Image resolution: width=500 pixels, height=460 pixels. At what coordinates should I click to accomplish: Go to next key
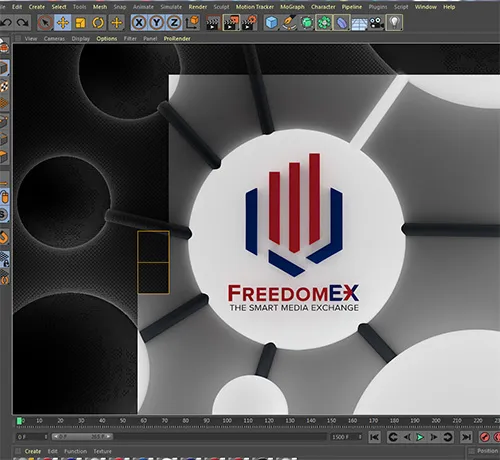point(447,437)
